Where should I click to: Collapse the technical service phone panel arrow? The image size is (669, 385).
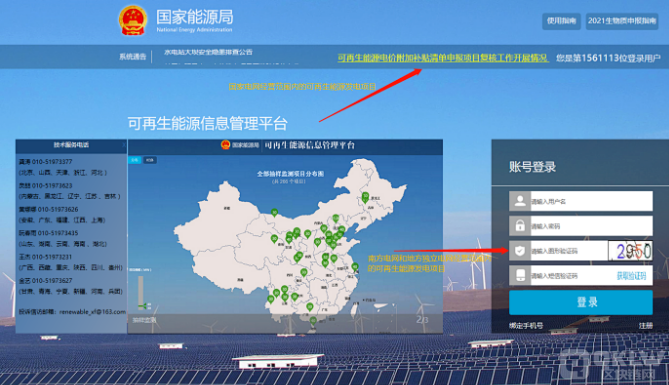[x=124, y=145]
